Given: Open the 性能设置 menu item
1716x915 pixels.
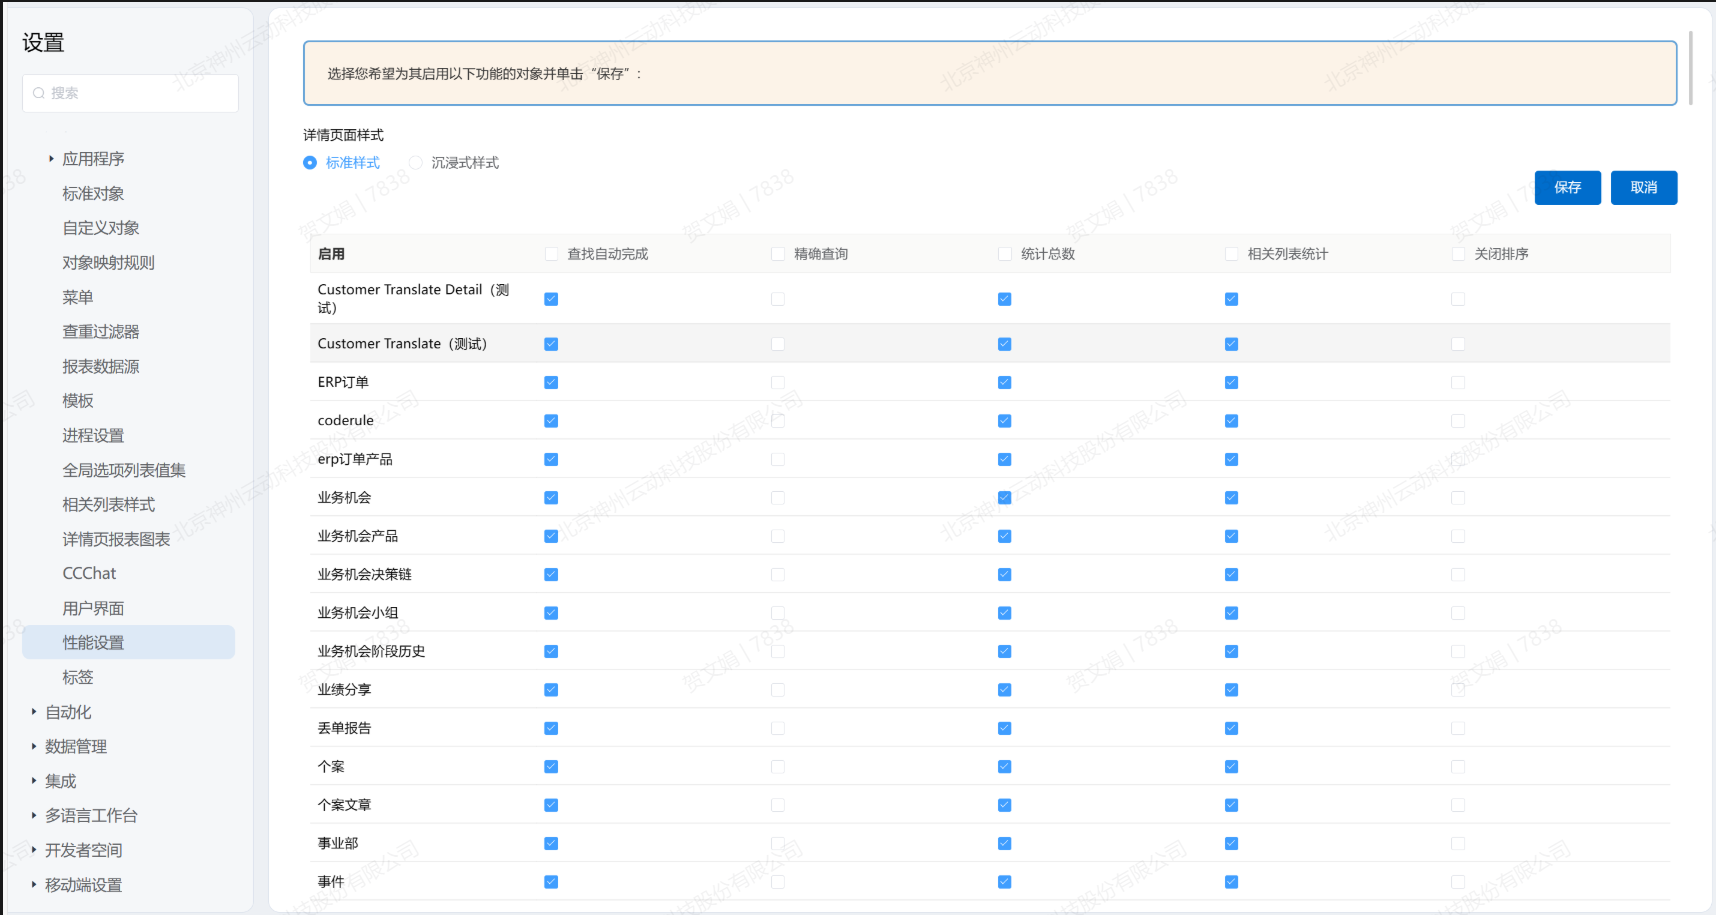Looking at the screenshot, I should pos(93,643).
